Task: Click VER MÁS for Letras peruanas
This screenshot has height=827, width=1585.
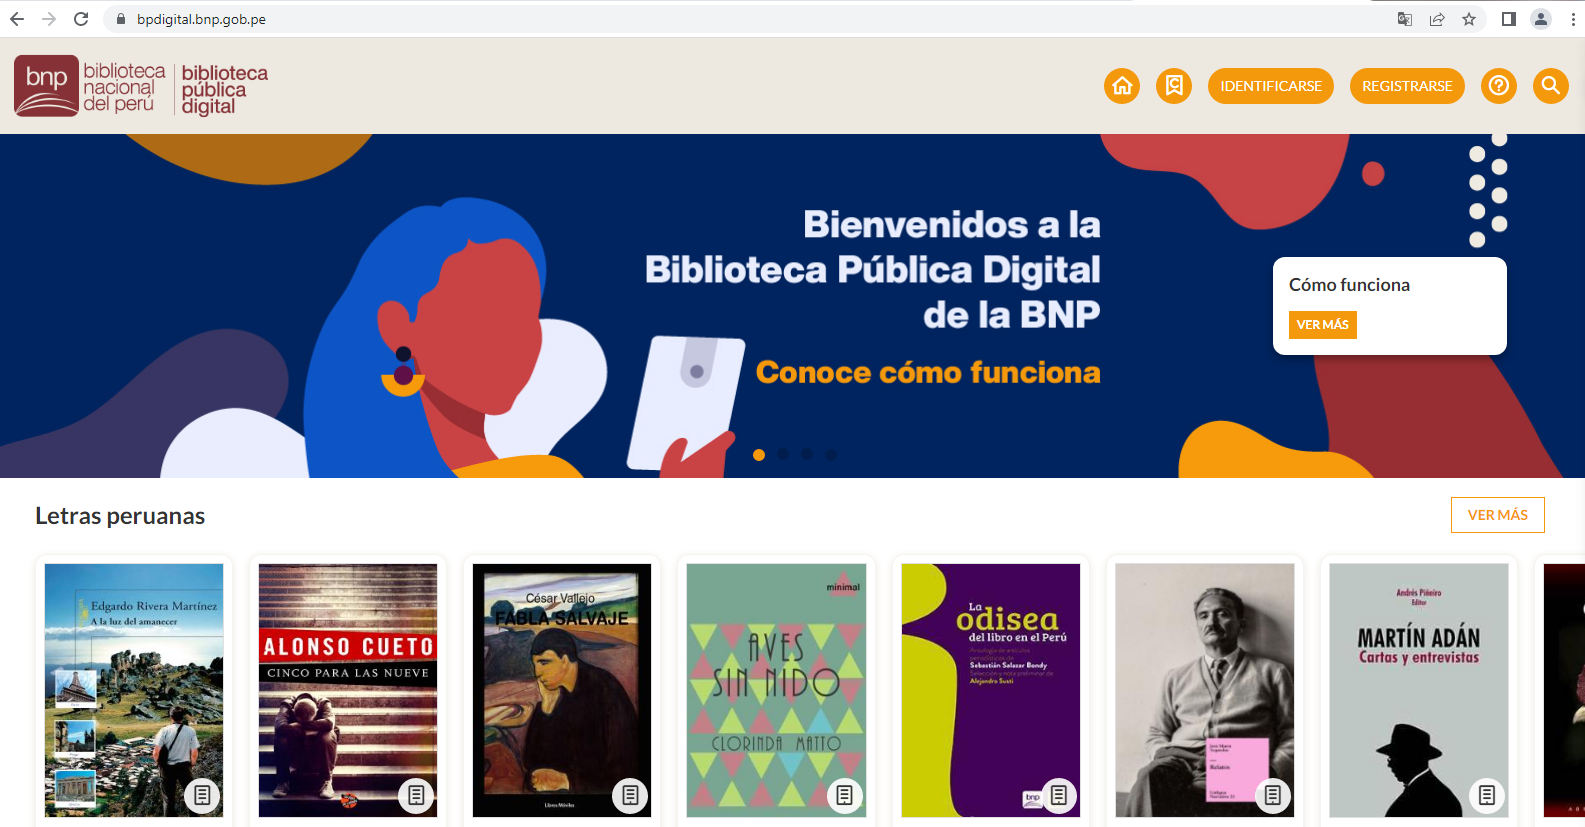Action: (1498, 515)
